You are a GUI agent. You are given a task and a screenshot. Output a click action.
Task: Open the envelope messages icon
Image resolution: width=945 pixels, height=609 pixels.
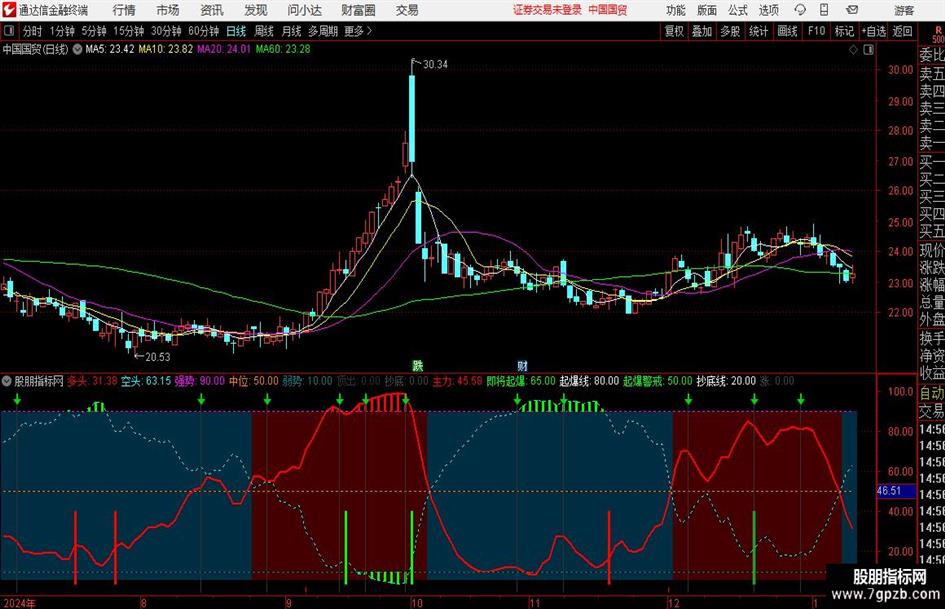852,10
